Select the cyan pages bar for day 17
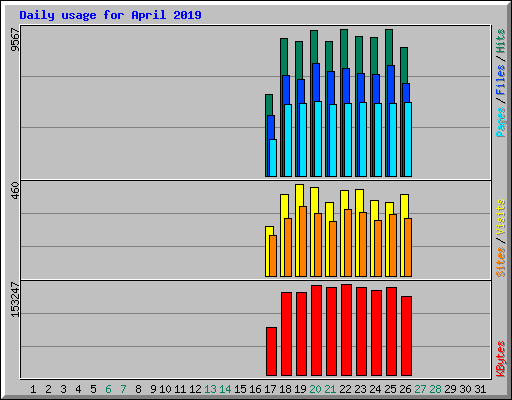 (x=273, y=158)
